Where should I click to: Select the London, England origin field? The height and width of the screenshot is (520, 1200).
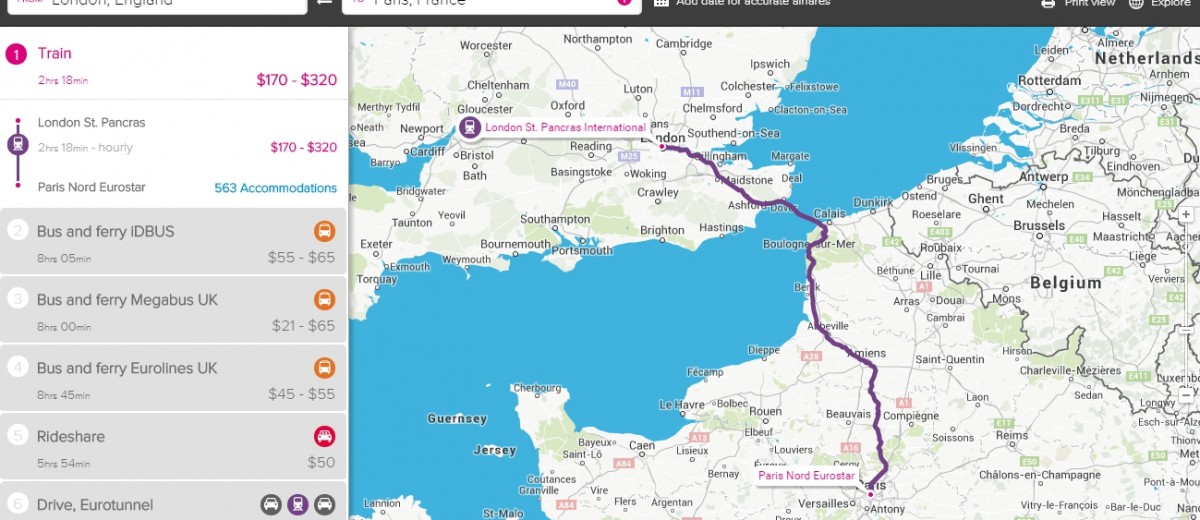coord(153,5)
